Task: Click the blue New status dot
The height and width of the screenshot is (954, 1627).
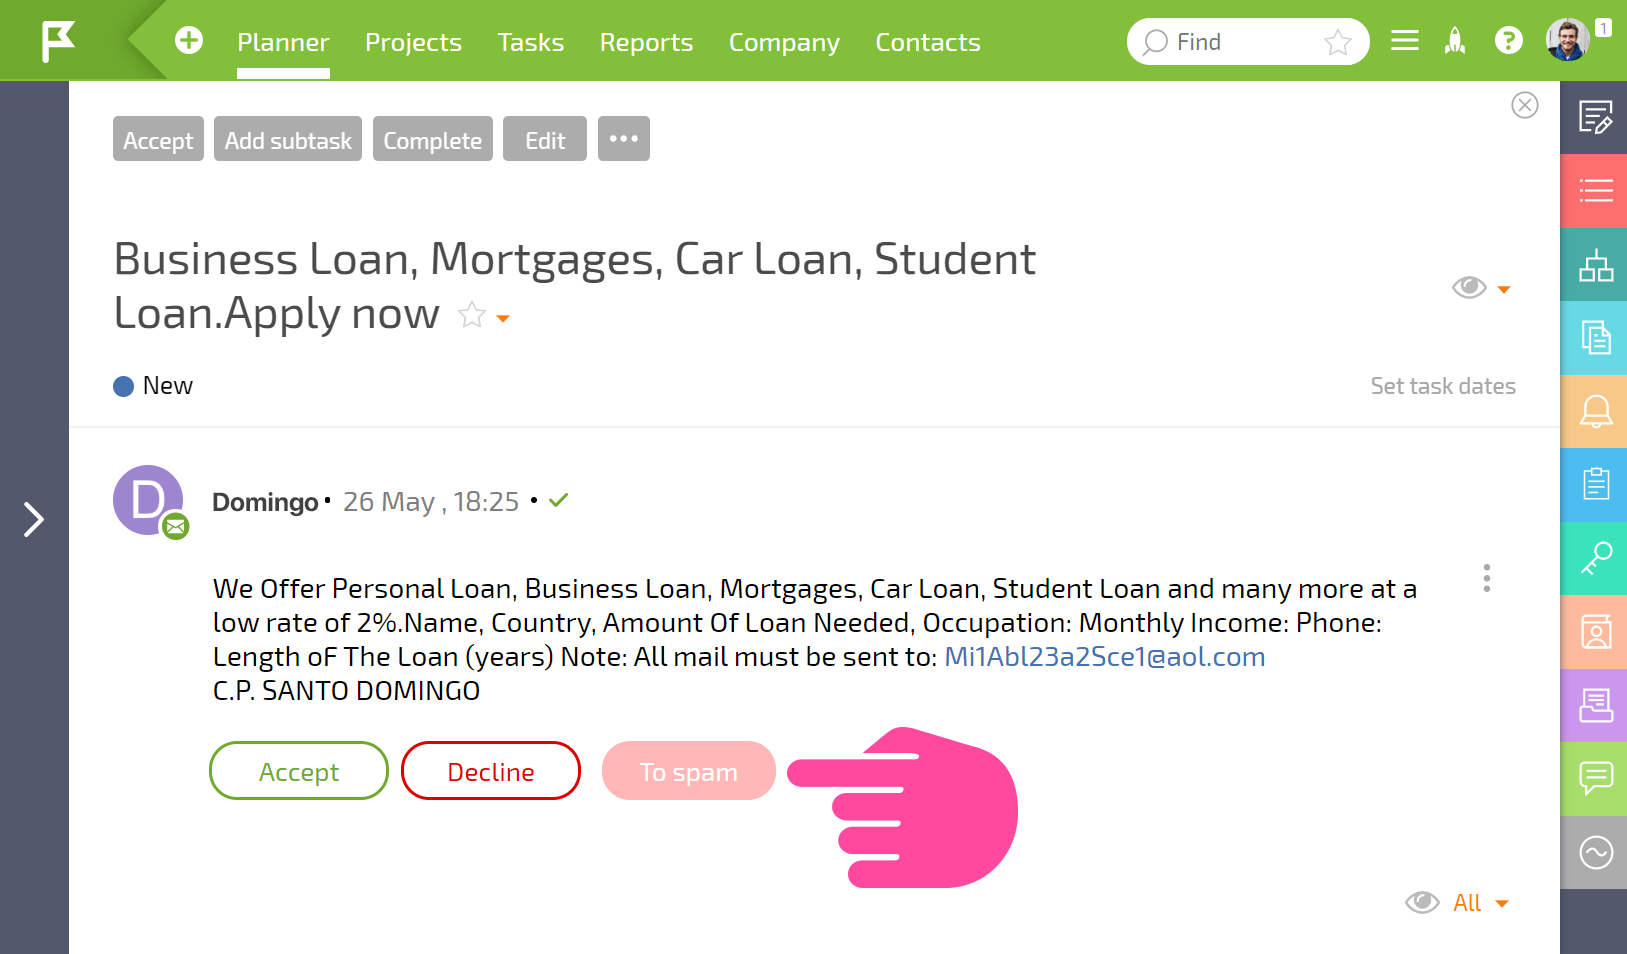Action: pos(124,386)
